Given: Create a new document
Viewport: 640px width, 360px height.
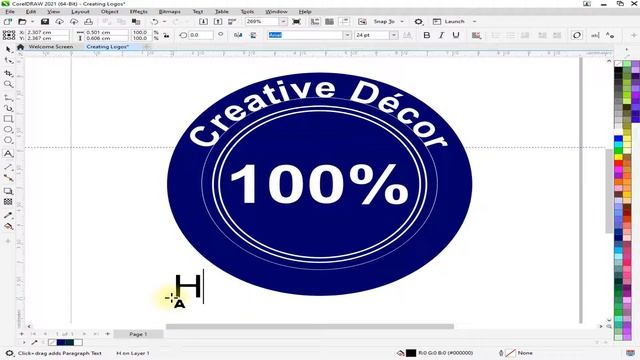Looking at the screenshot, I should click(8, 22).
